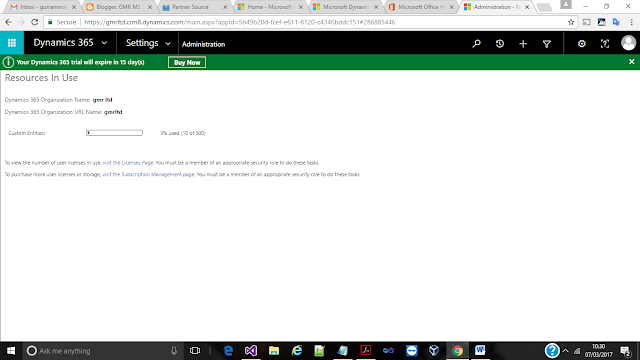The height and width of the screenshot is (360, 640).
Task: Switch to the Home - Microsoft tab
Action: [x=270, y=7]
